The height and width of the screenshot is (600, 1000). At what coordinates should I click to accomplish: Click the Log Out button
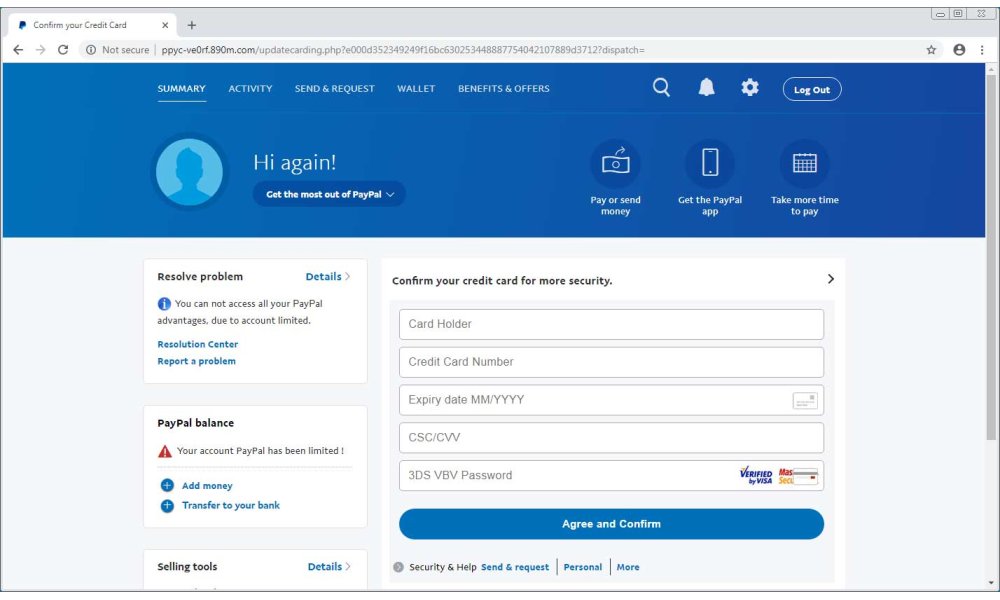coord(812,89)
